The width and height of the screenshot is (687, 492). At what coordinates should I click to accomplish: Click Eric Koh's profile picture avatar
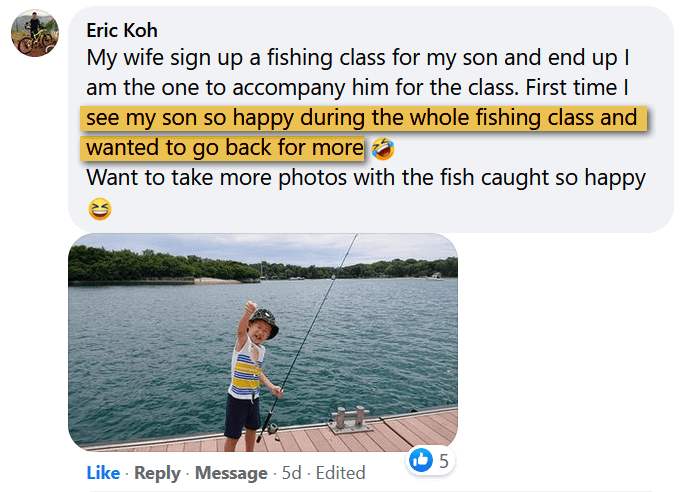(x=34, y=35)
